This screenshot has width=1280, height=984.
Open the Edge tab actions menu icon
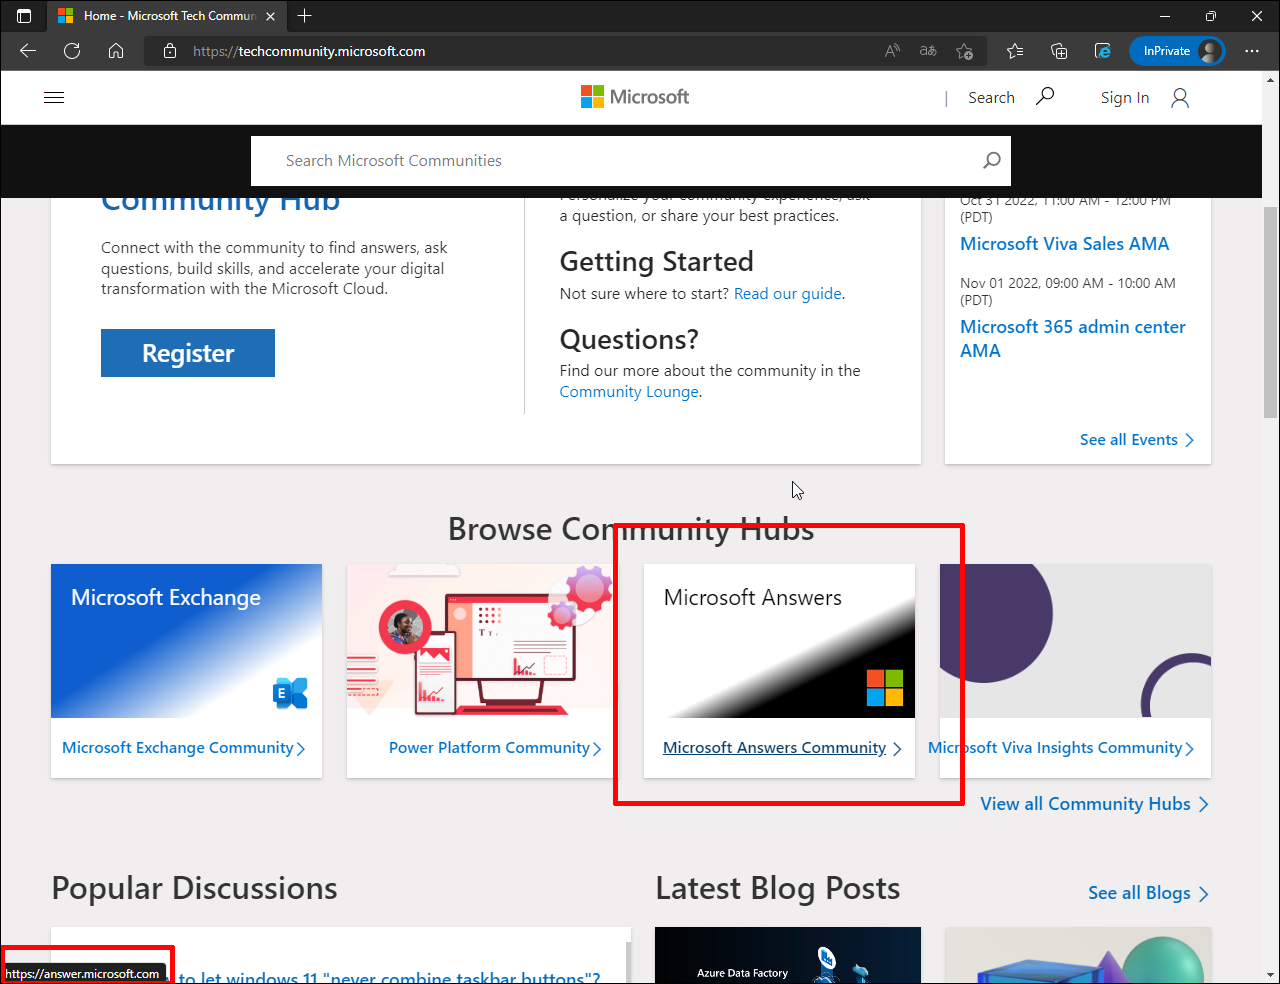(24, 16)
